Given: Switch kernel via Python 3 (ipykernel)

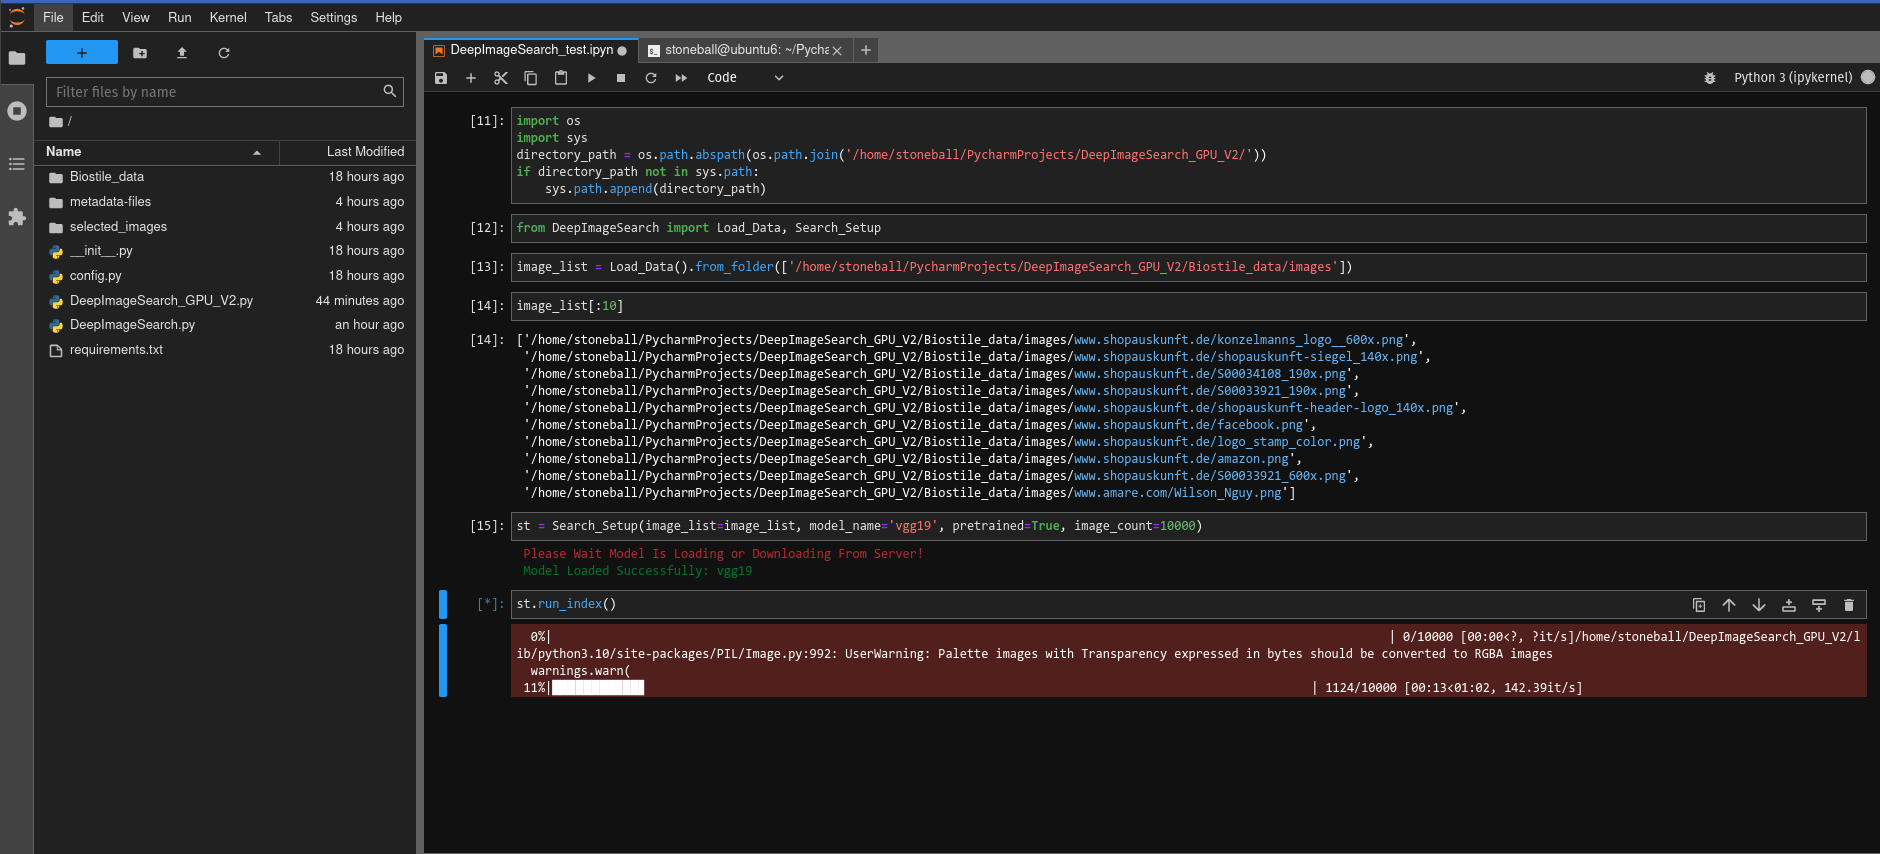Looking at the screenshot, I should click(1793, 78).
